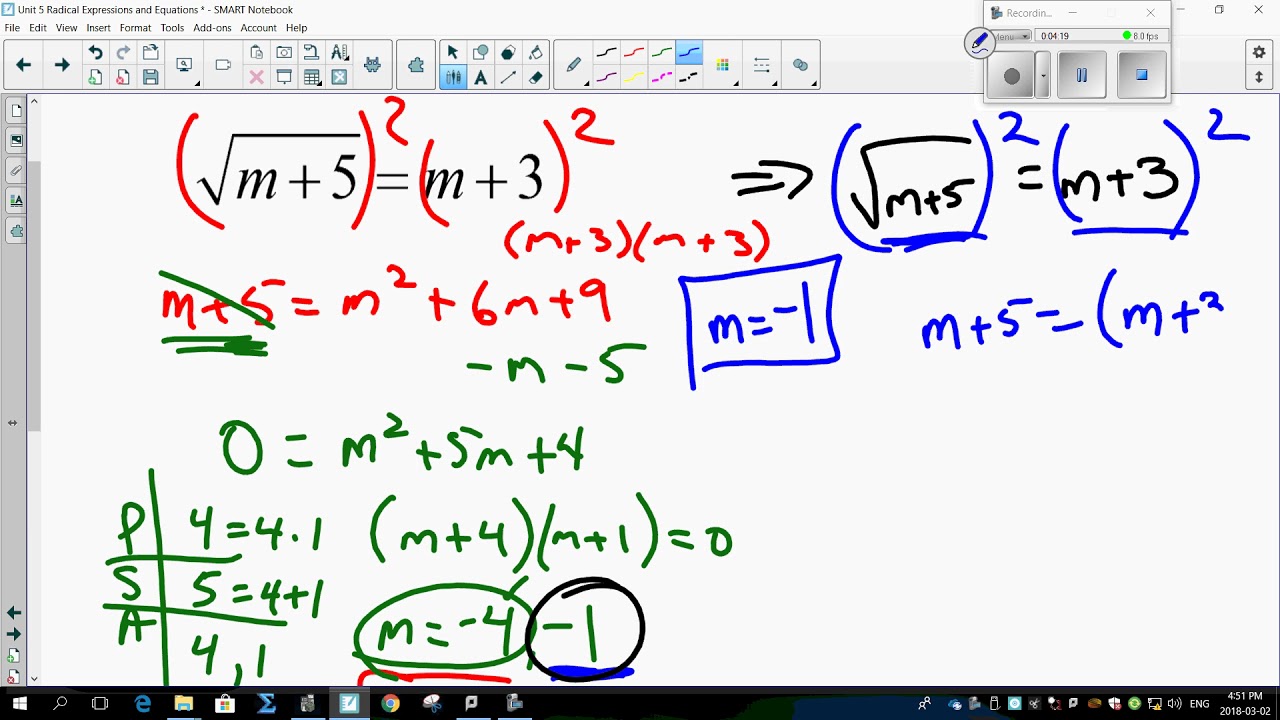Open the File menu
The height and width of the screenshot is (720, 1280).
point(12,28)
